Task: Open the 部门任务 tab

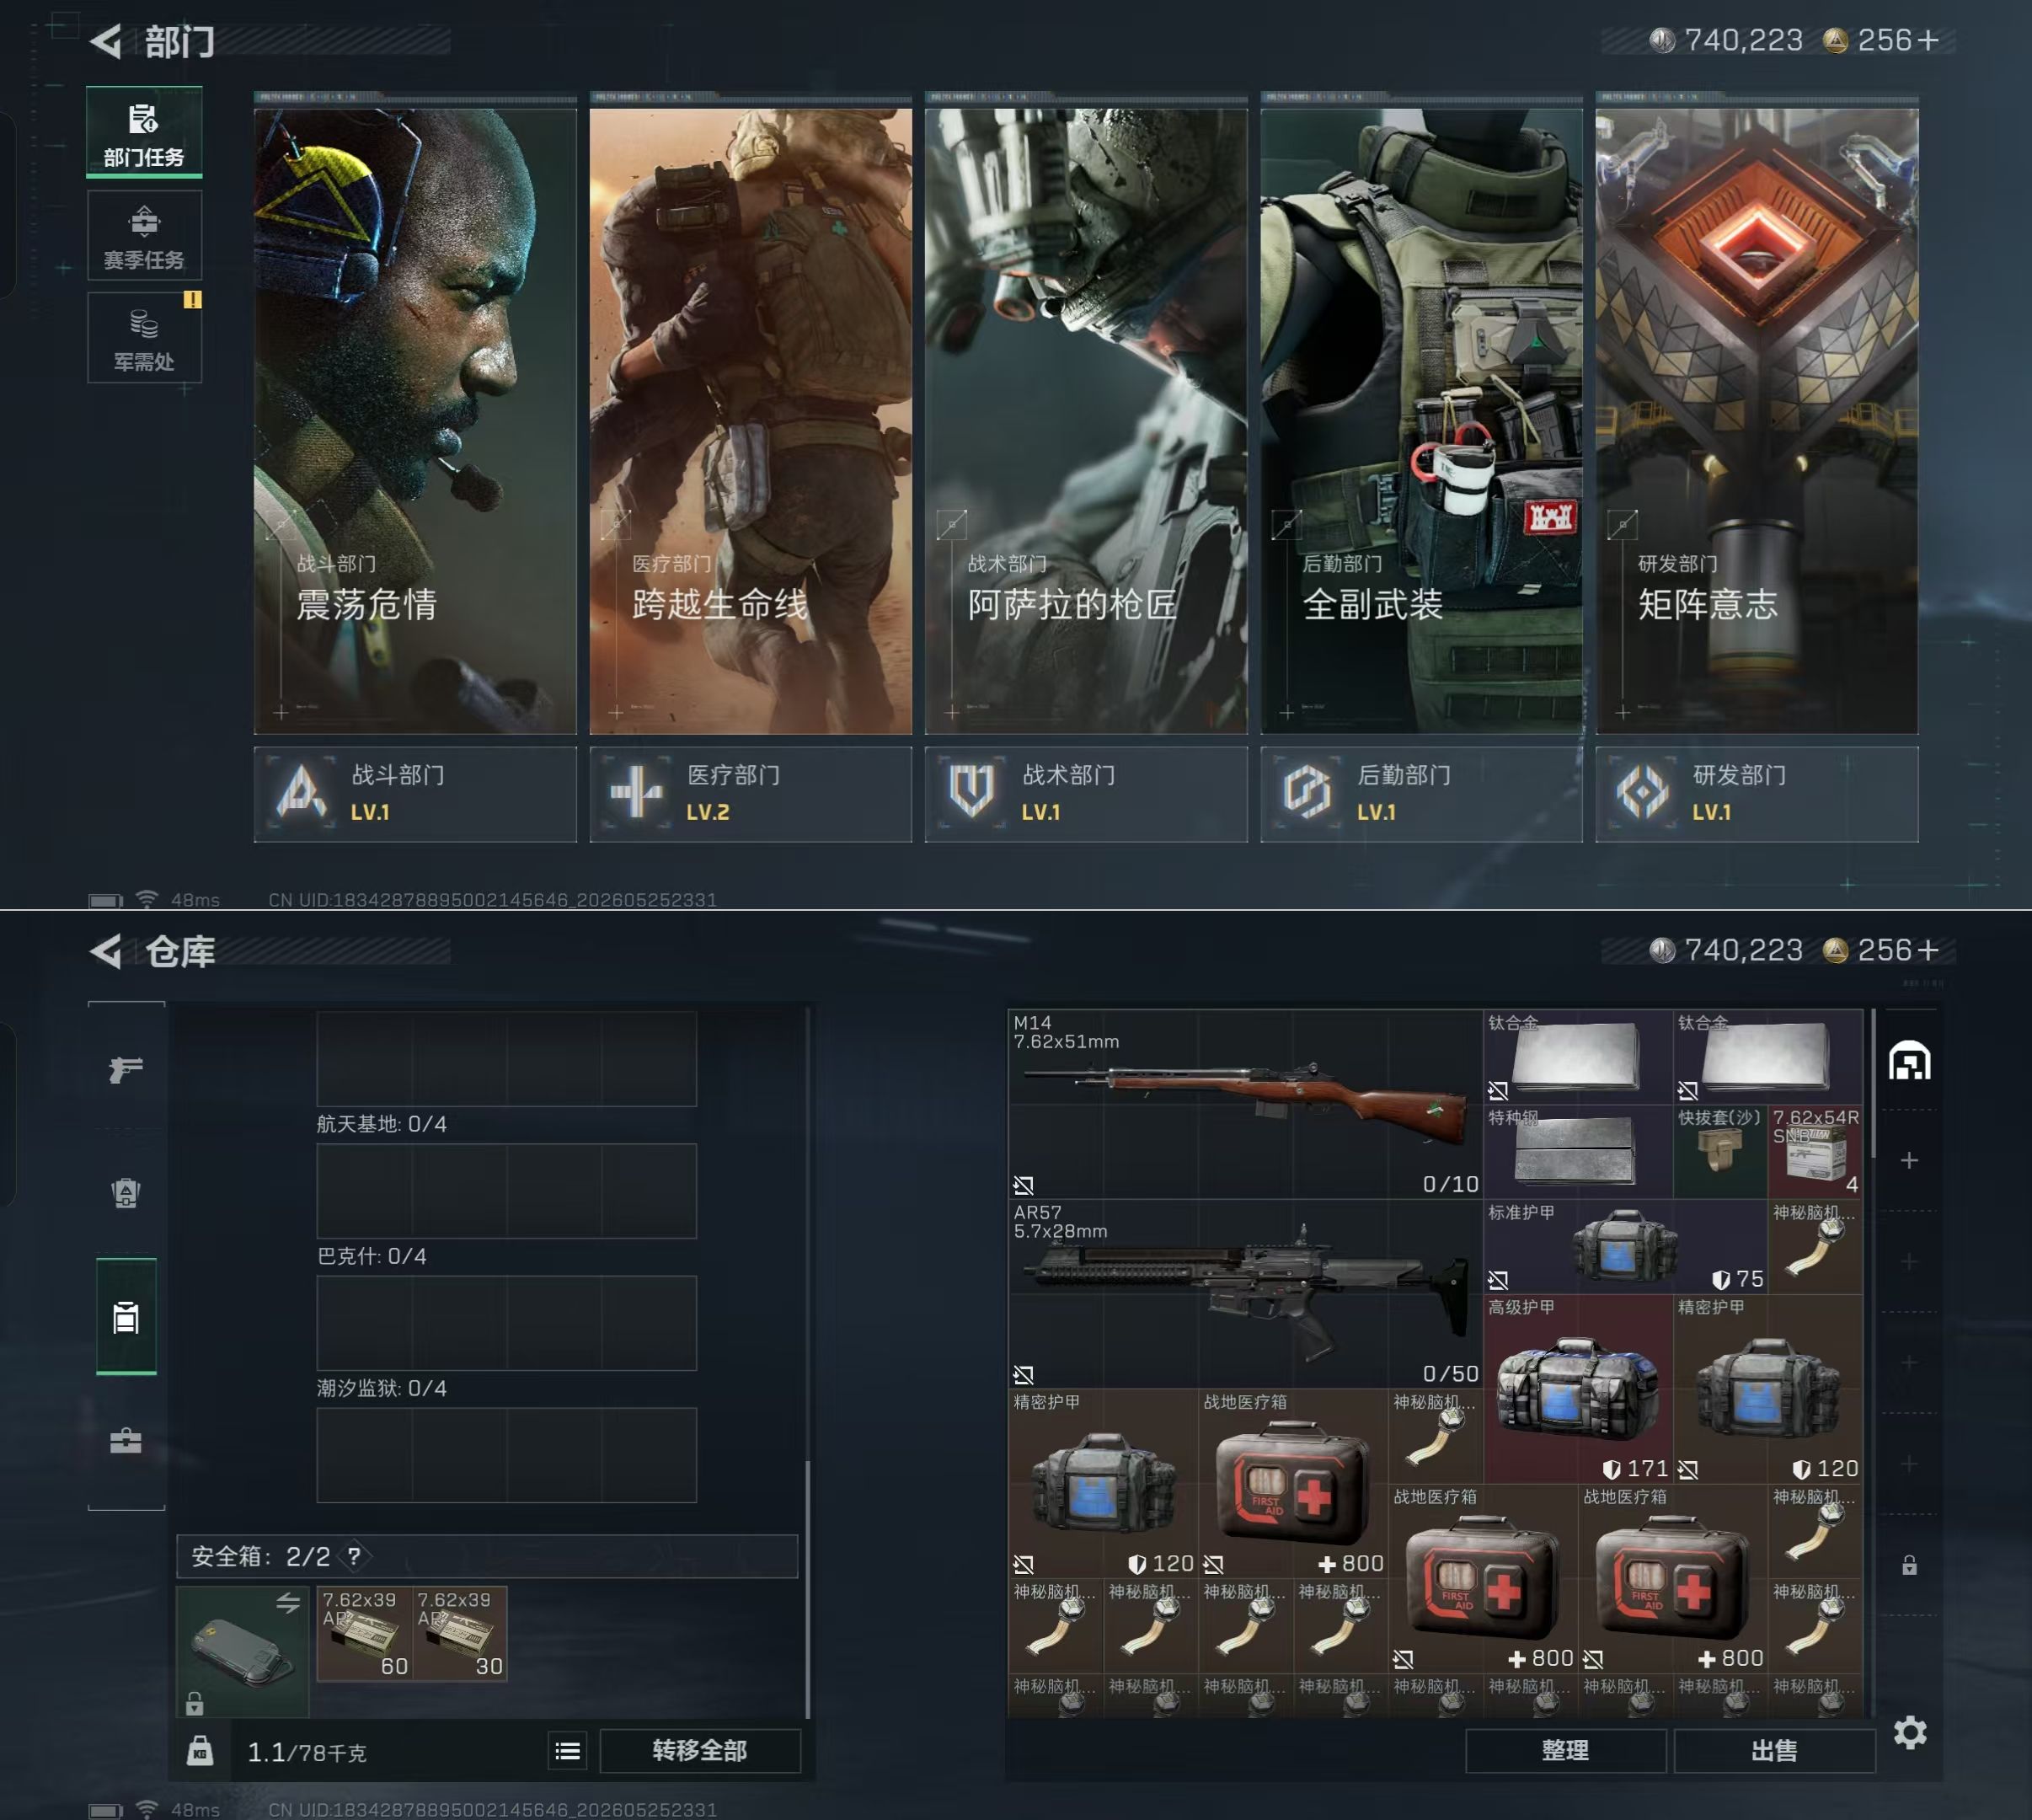Action: pos(144,133)
